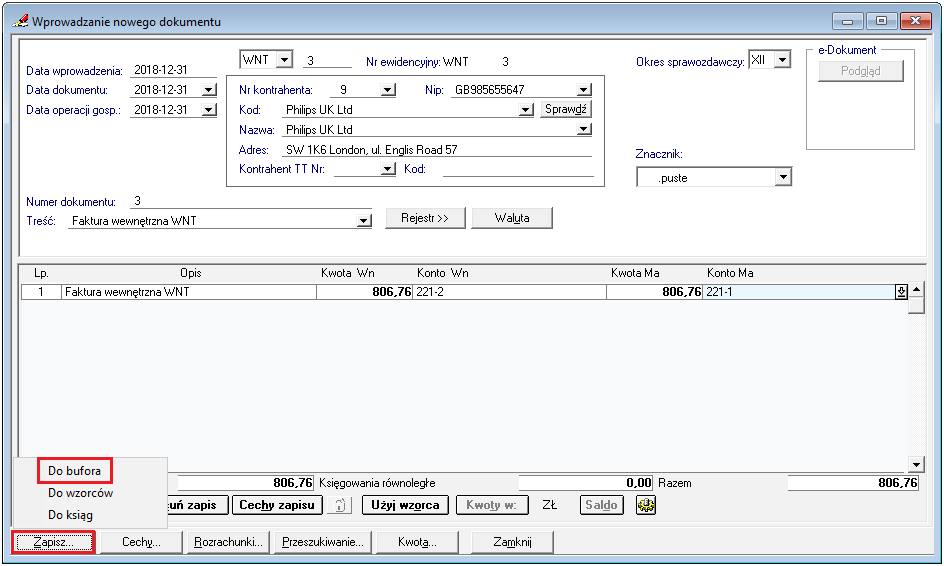Screen dimensions: 944x566
Task: Choose Do ksiąg from the save menu
Action: click(x=70, y=515)
